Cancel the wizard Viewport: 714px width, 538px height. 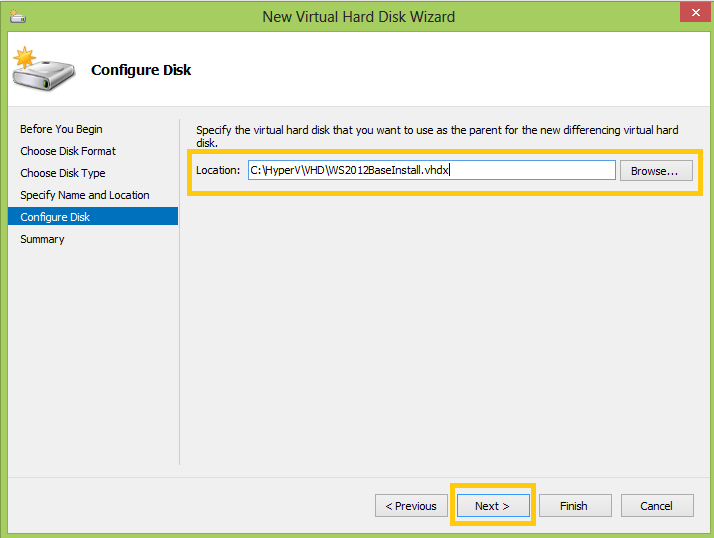coord(657,506)
